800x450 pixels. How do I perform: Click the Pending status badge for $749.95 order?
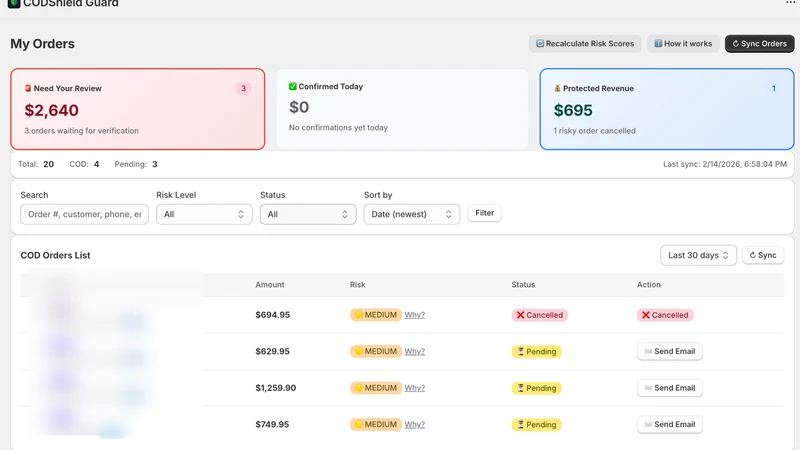pos(536,424)
